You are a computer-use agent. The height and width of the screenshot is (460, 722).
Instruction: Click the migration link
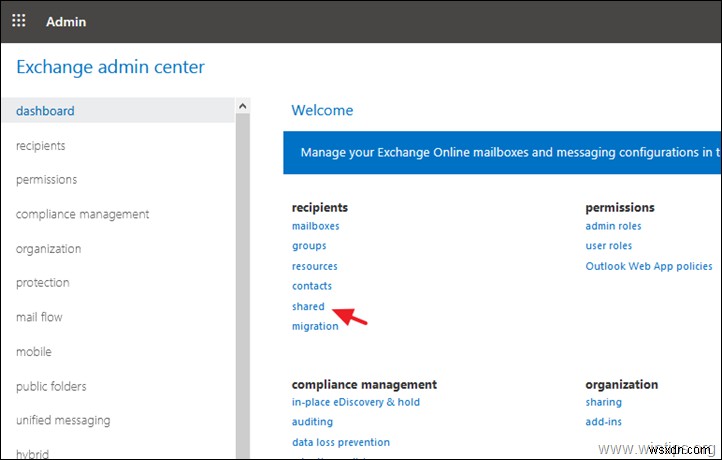315,326
